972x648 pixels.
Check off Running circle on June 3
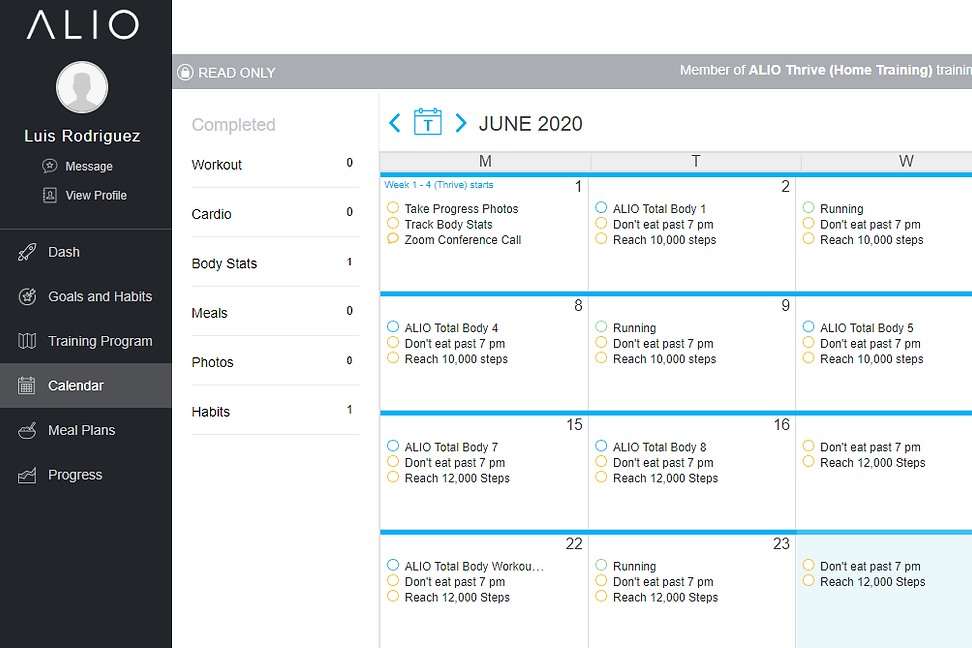(x=808, y=207)
